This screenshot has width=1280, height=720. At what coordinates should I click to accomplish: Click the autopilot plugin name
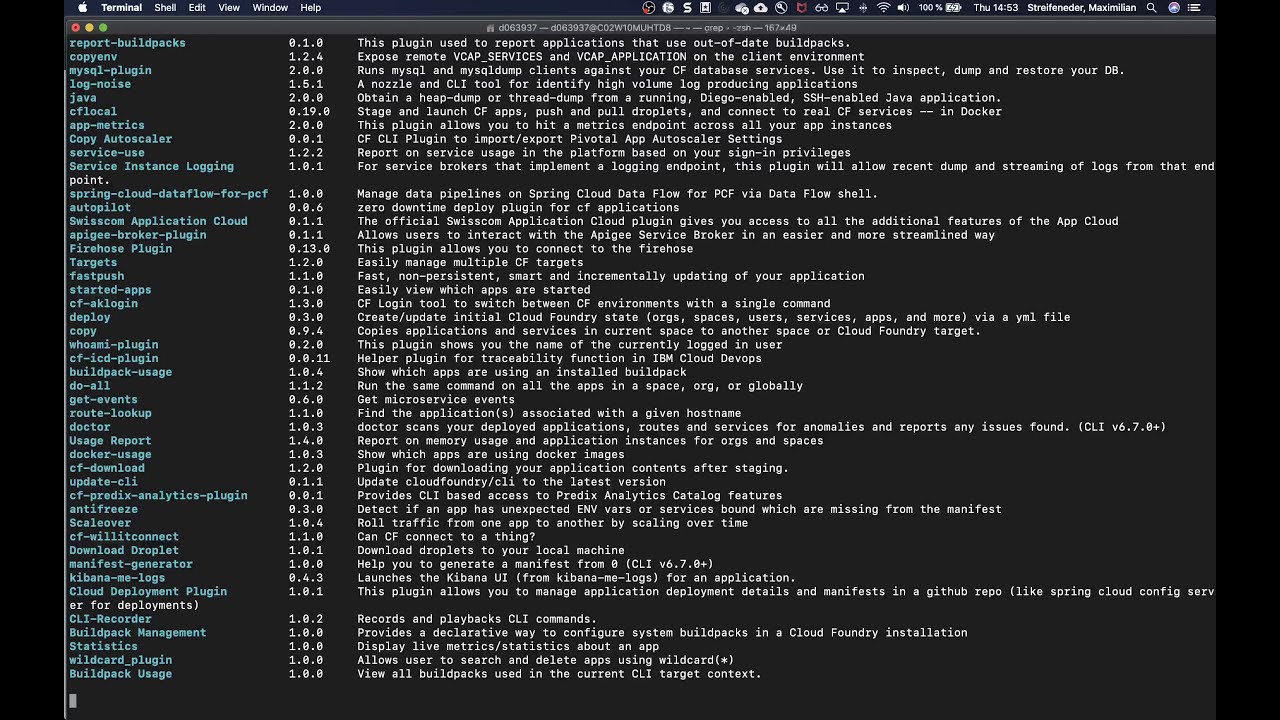(100, 208)
